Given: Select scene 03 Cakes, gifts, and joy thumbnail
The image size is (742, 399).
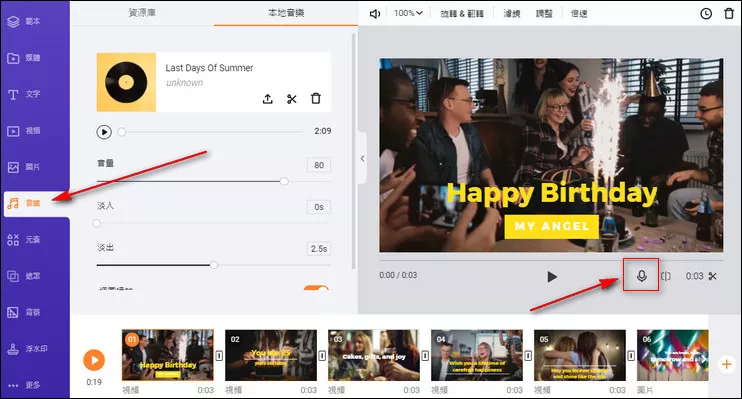Looking at the screenshot, I should (x=374, y=355).
